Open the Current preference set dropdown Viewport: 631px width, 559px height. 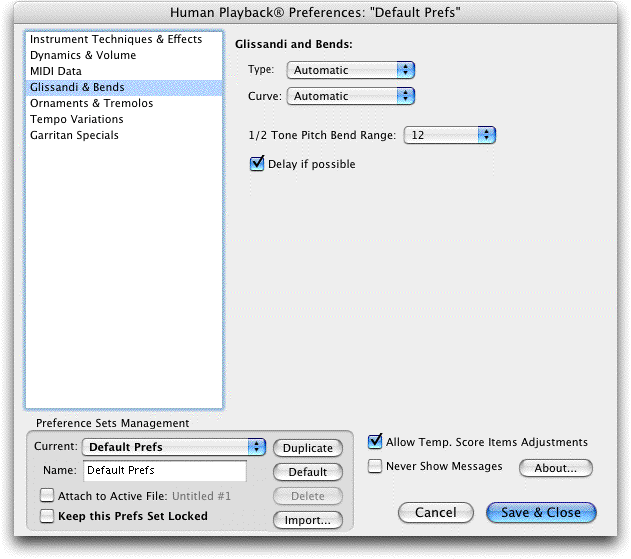pyautogui.click(x=174, y=447)
